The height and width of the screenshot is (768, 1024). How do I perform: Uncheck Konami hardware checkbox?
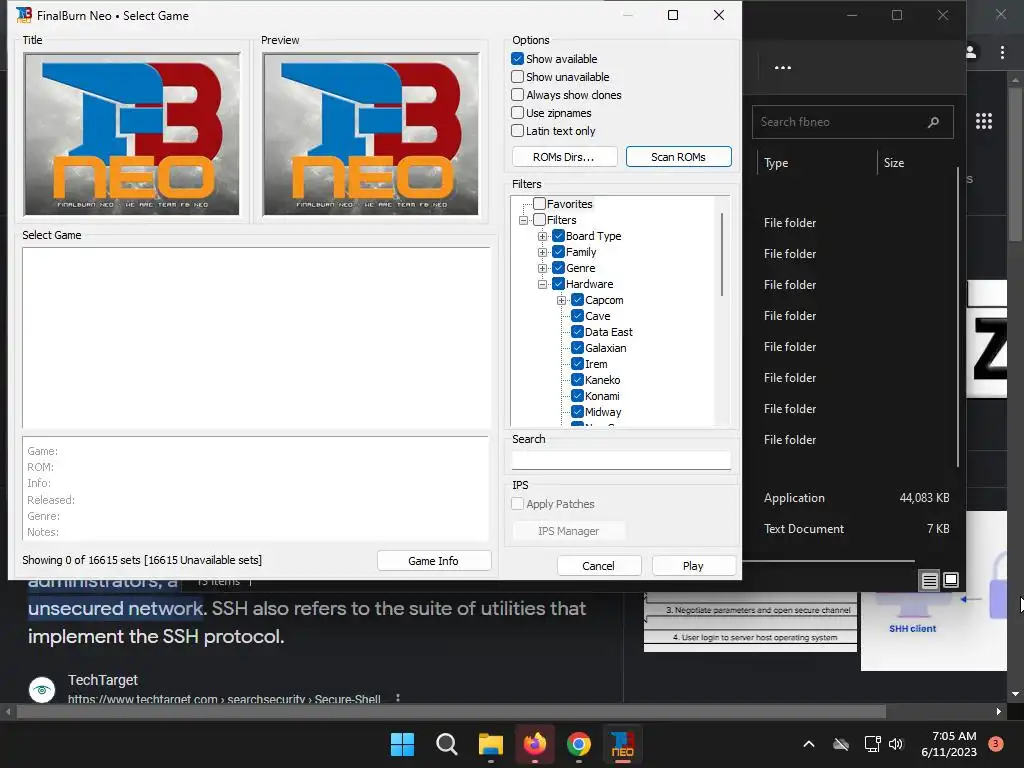577,396
